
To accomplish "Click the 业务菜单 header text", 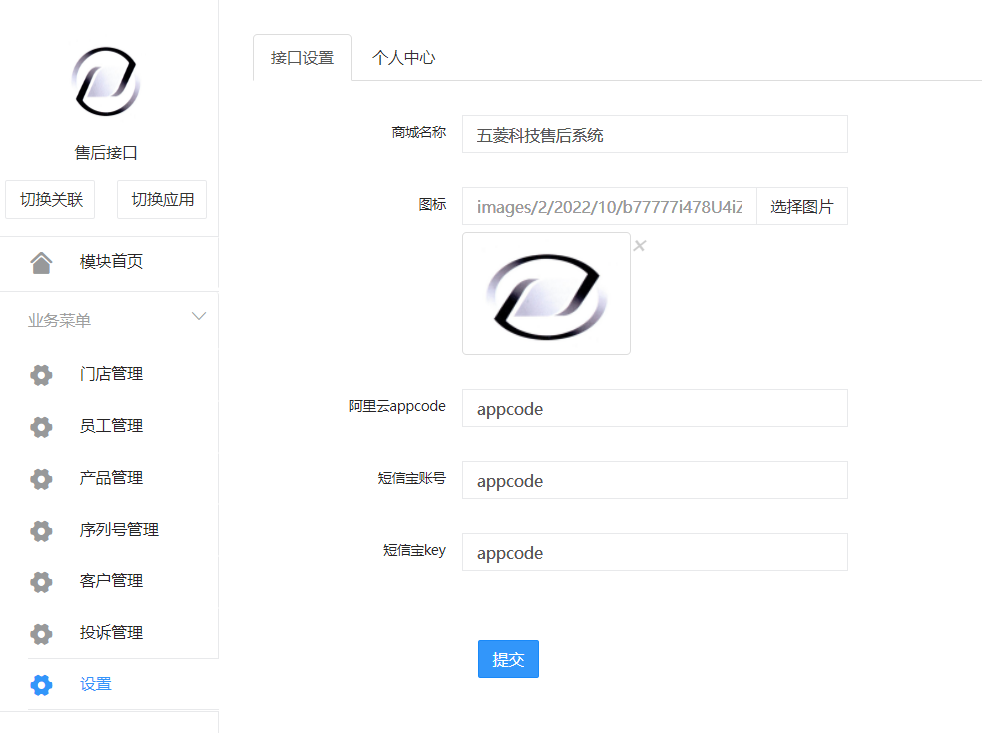I will pyautogui.click(x=59, y=321).
